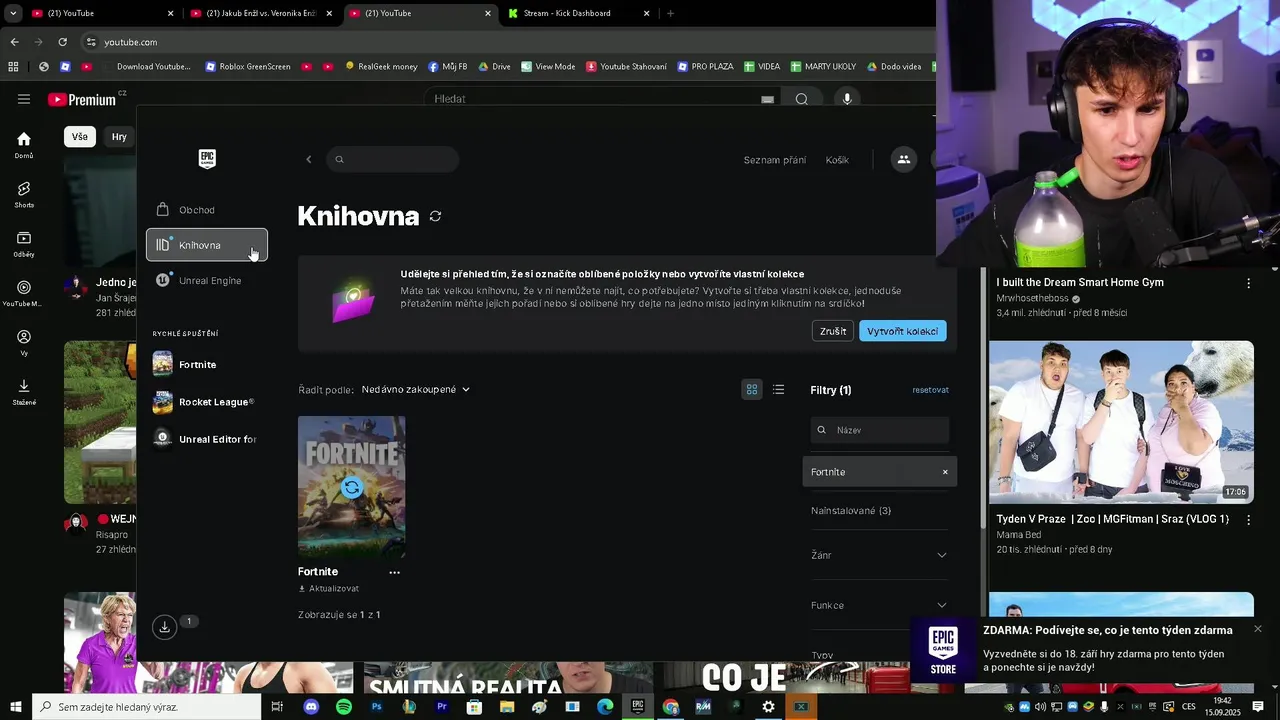The height and width of the screenshot is (720, 1280).
Task: Open the Roblox GreenScreen bookmark
Action: pos(248,67)
